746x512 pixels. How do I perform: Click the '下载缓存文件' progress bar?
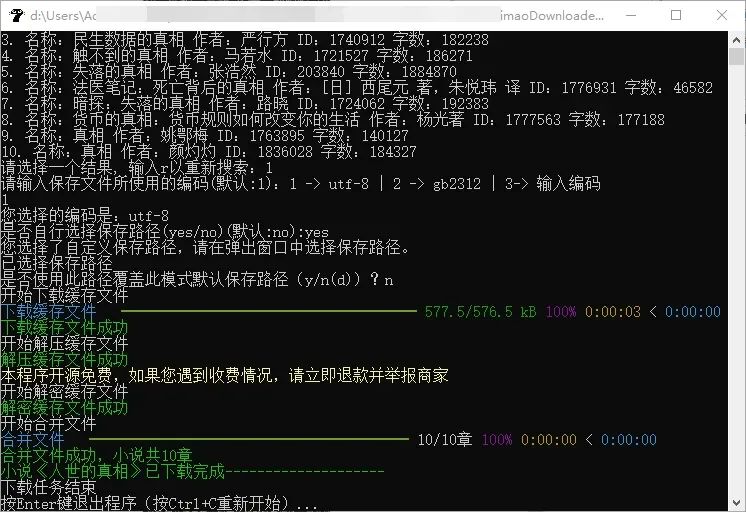[269, 311]
